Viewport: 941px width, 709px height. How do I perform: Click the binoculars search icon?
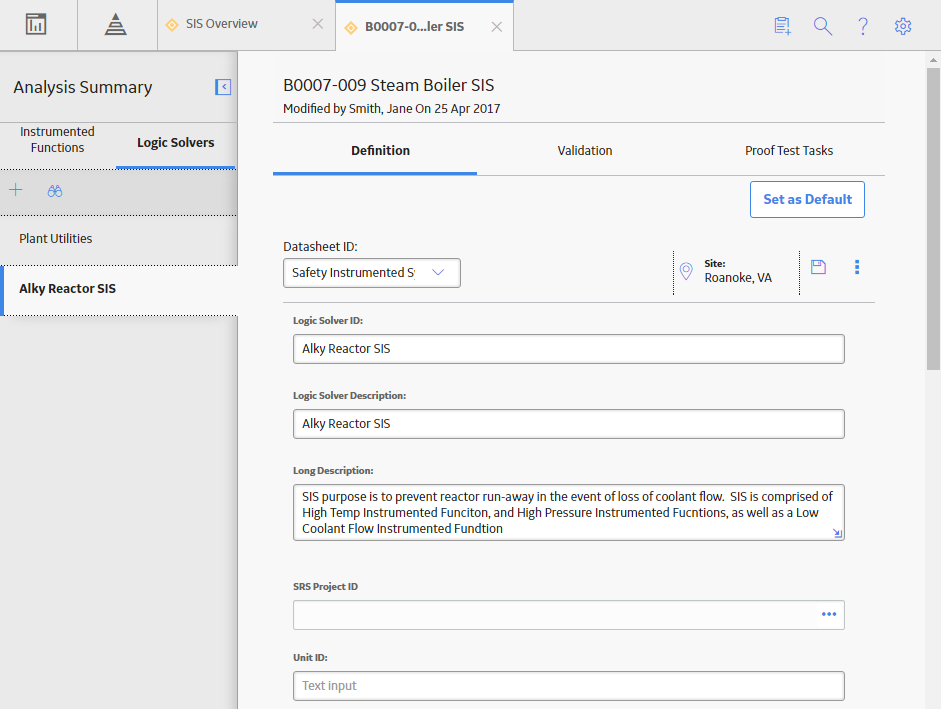(55, 192)
